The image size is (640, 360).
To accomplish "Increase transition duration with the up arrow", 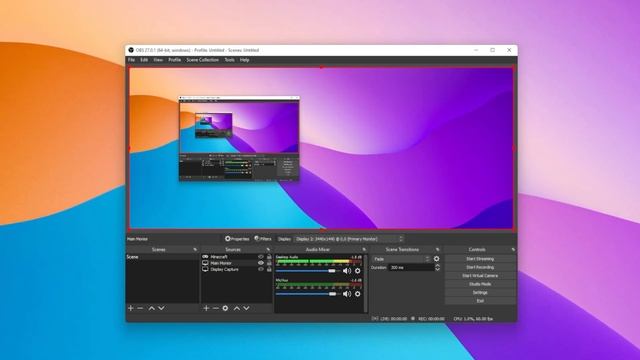I will pyautogui.click(x=438, y=265).
